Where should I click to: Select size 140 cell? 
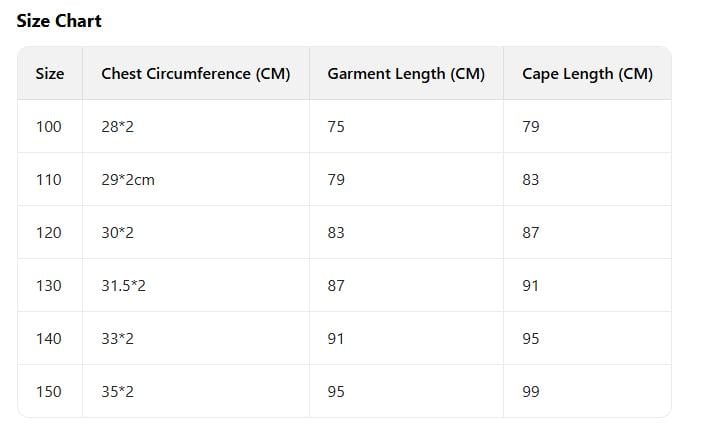tap(49, 339)
